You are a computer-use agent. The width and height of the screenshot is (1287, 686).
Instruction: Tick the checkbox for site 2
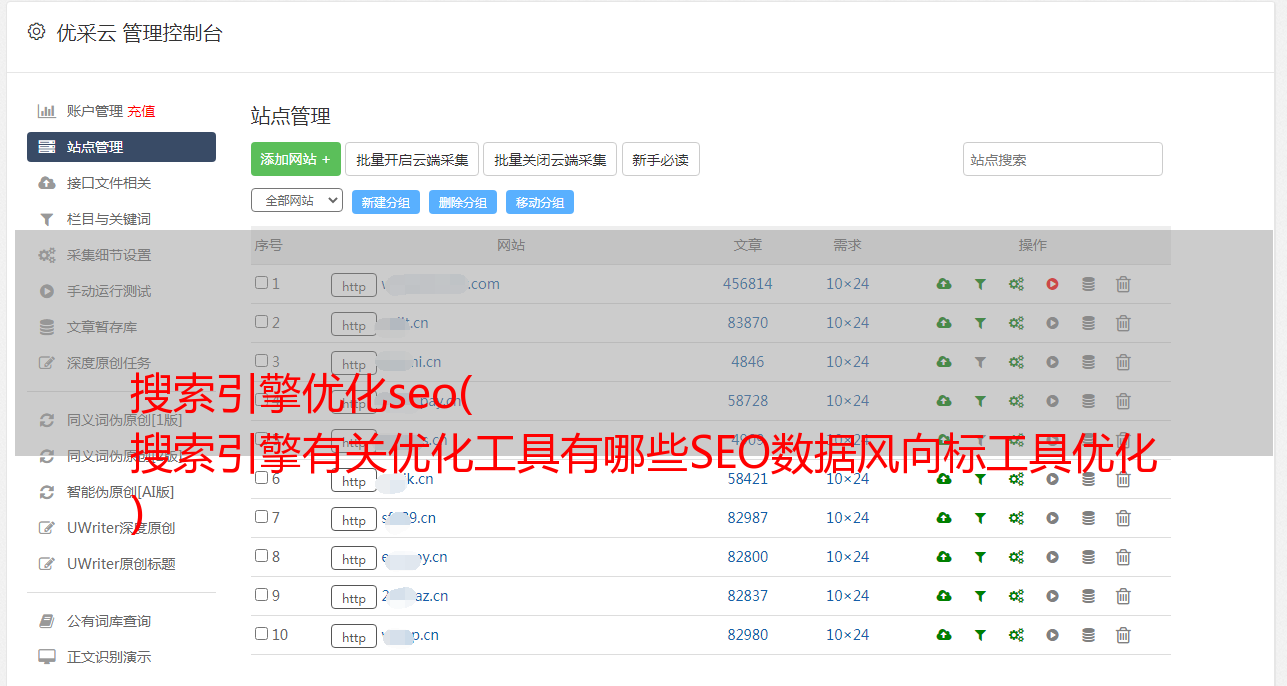pos(261,322)
